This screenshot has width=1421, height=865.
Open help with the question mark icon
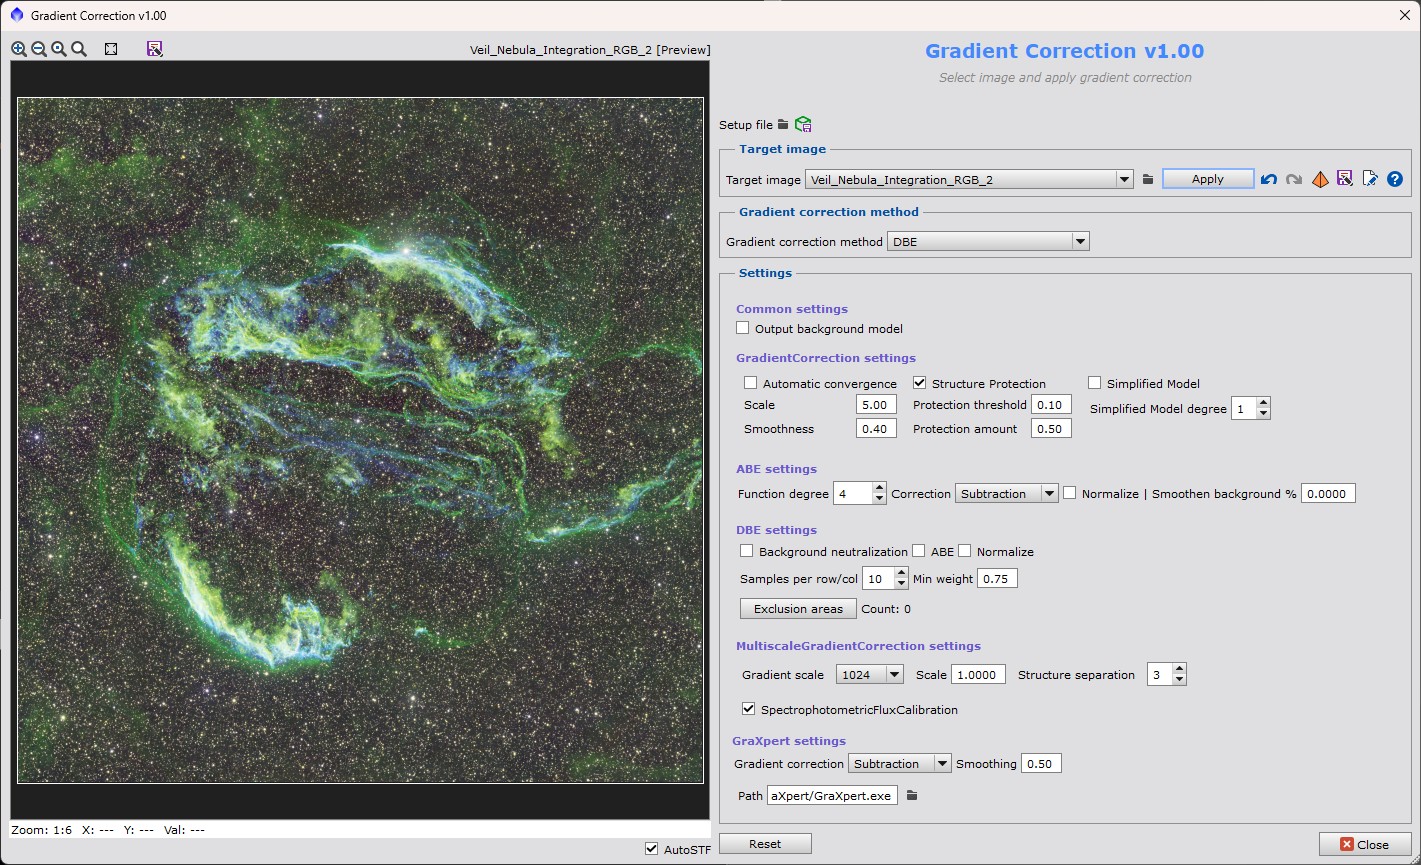point(1395,180)
